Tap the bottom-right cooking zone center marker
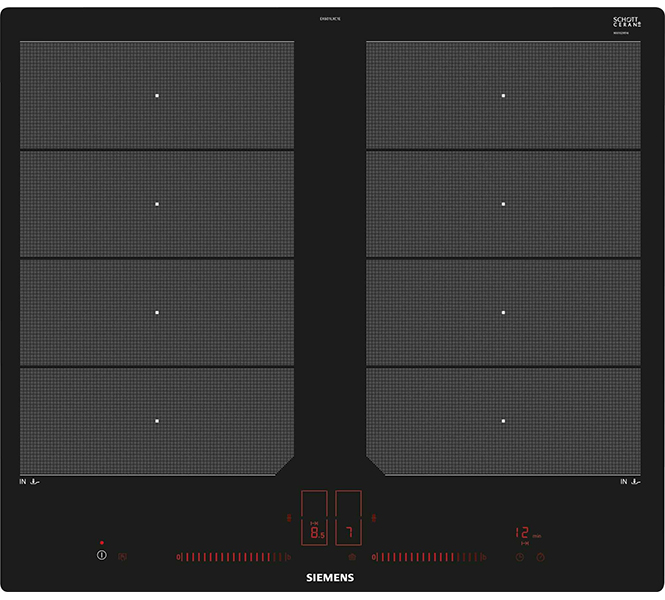 tap(503, 421)
